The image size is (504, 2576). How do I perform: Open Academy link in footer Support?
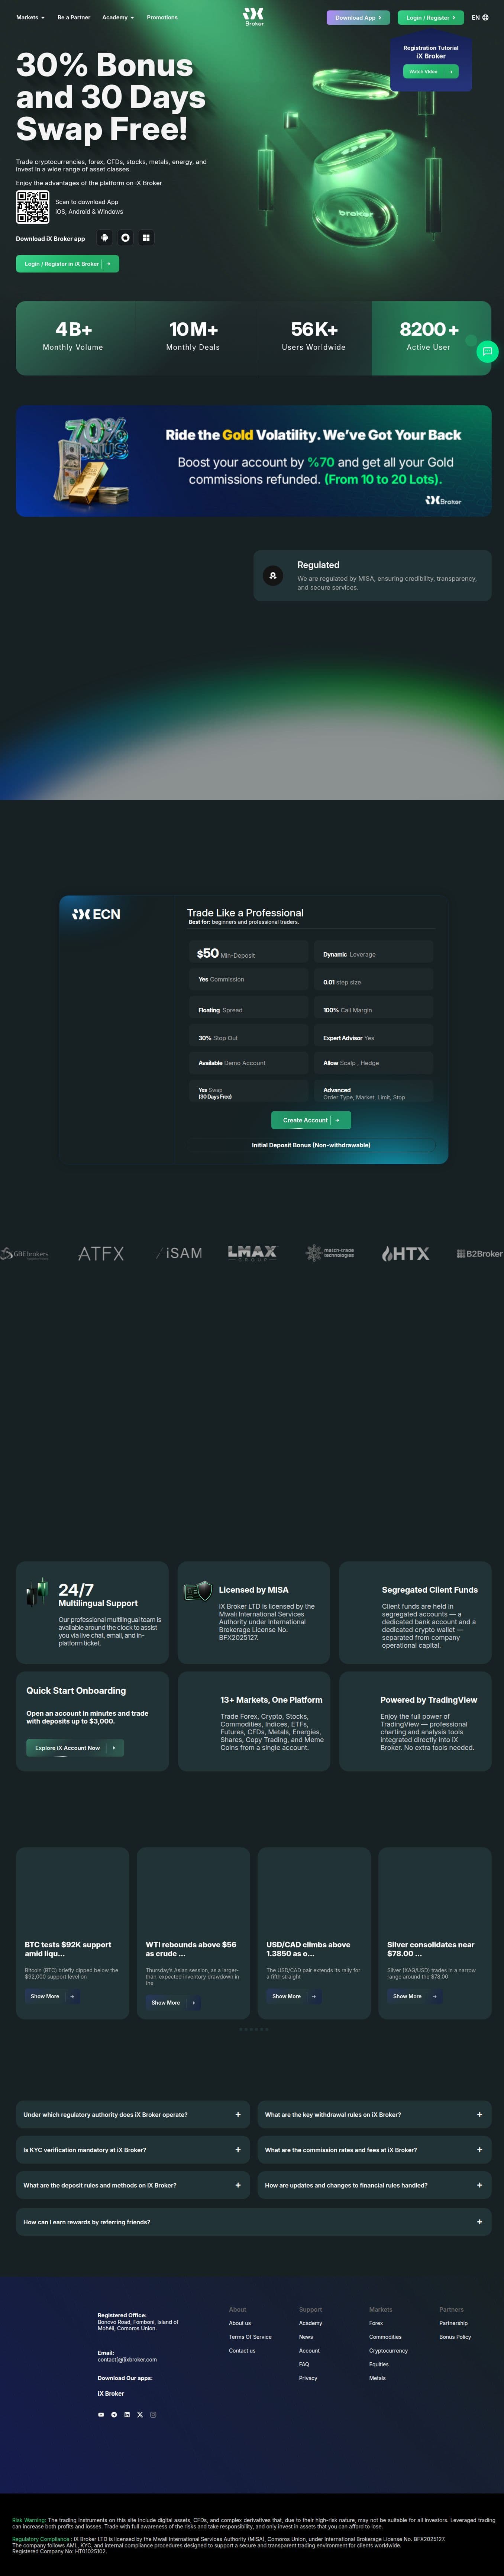(x=311, y=2323)
